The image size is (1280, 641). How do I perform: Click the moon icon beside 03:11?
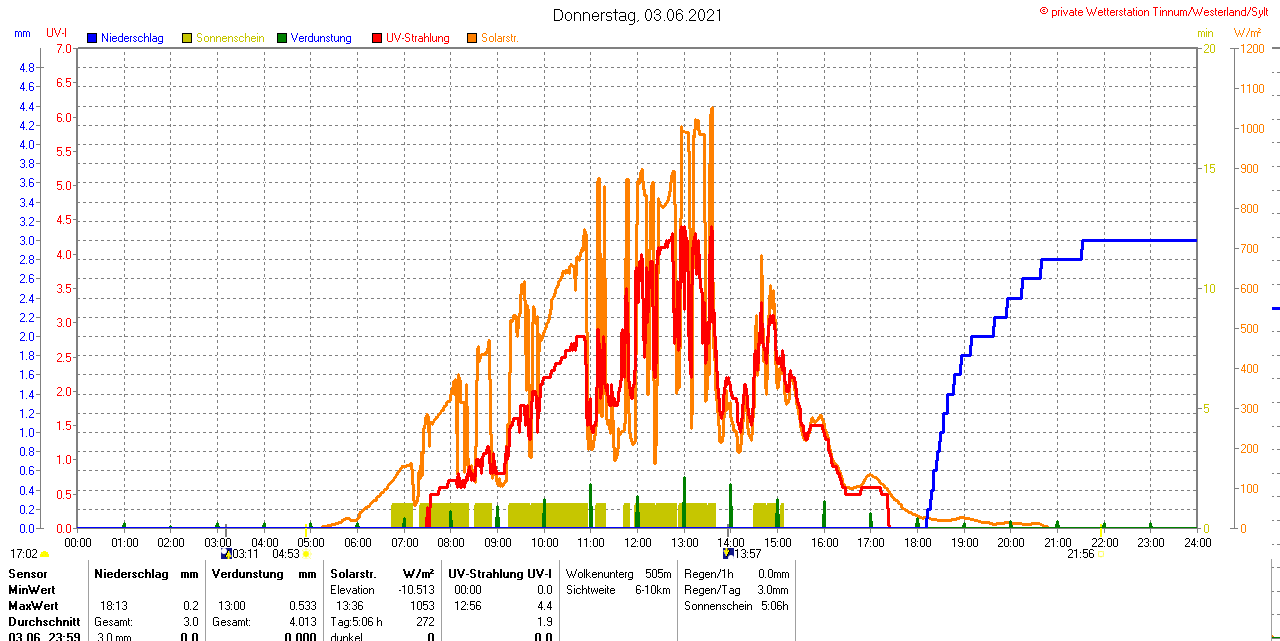point(225,553)
